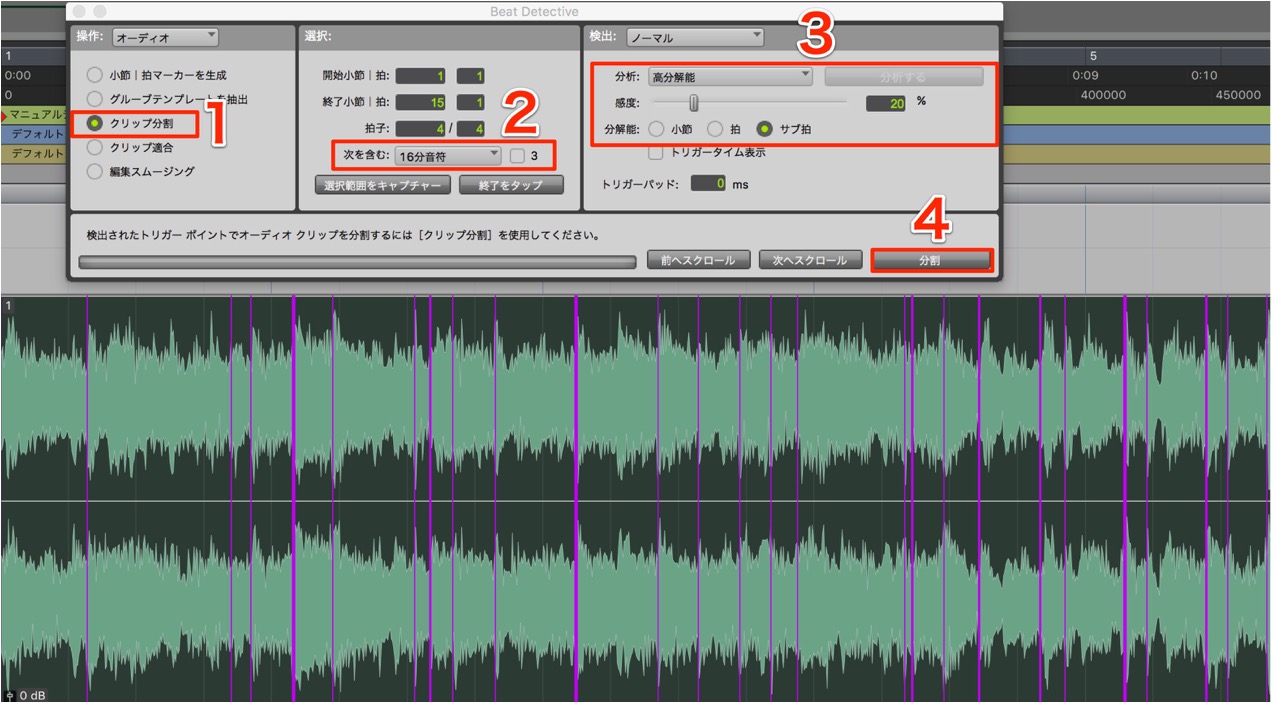Open 検出 ノーマル dropdown

695,38
